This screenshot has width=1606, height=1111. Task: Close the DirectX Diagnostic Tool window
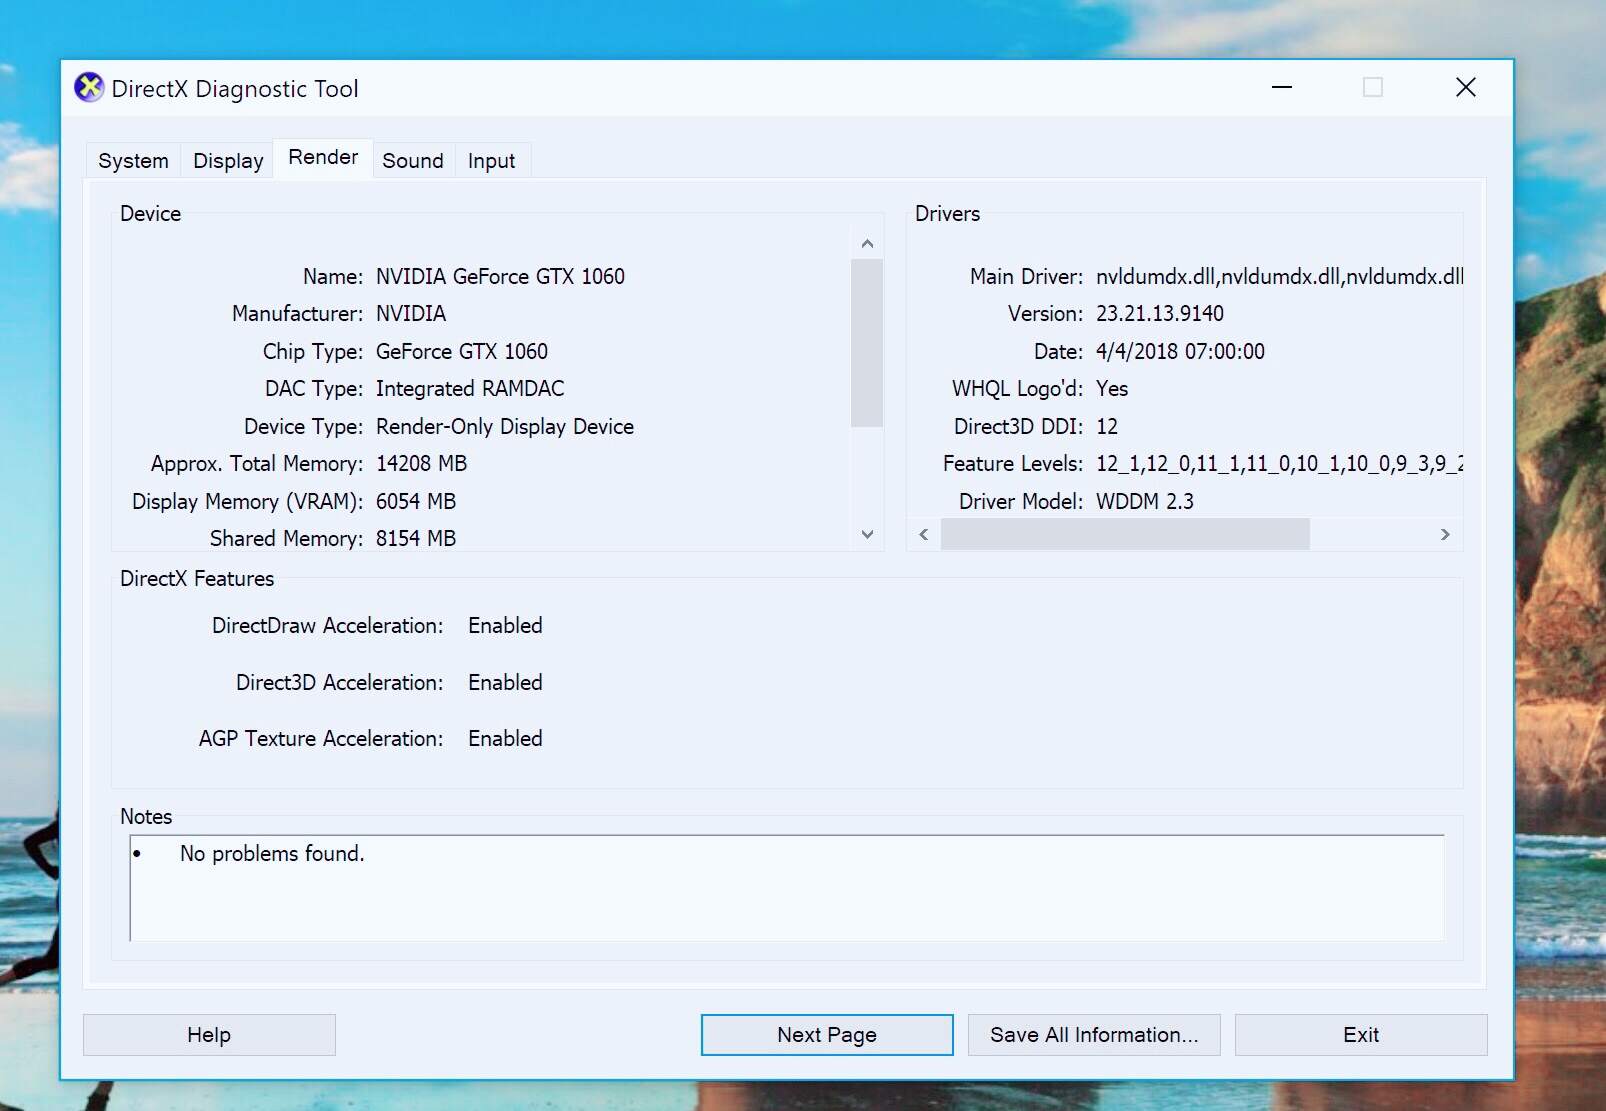1465,88
